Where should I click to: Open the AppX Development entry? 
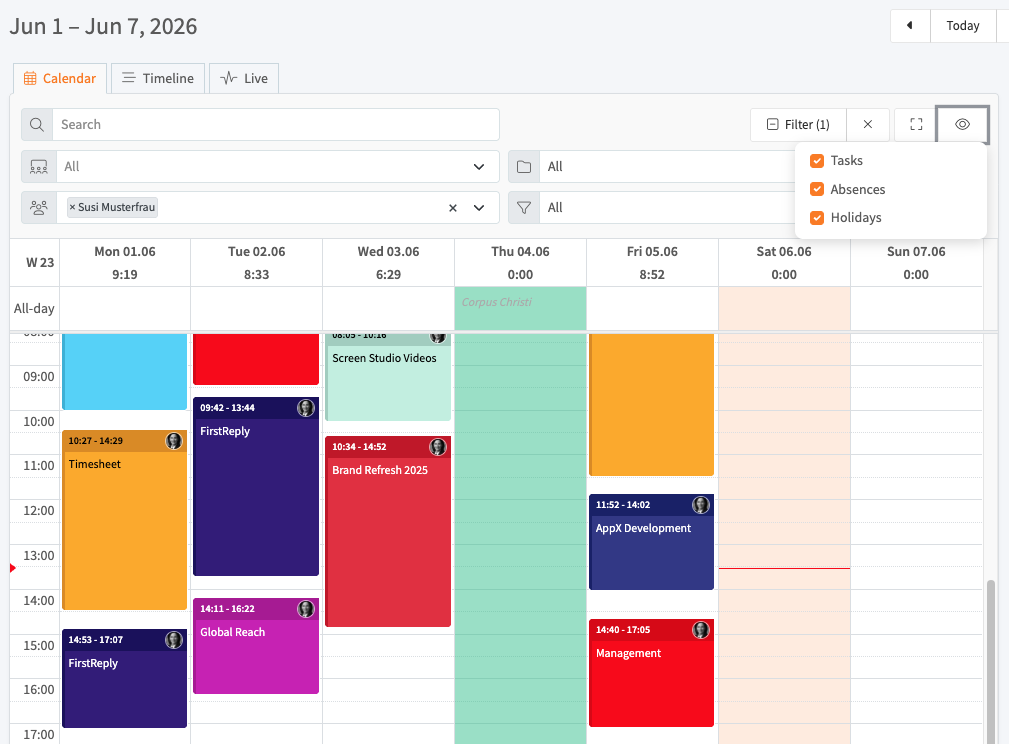pos(651,542)
